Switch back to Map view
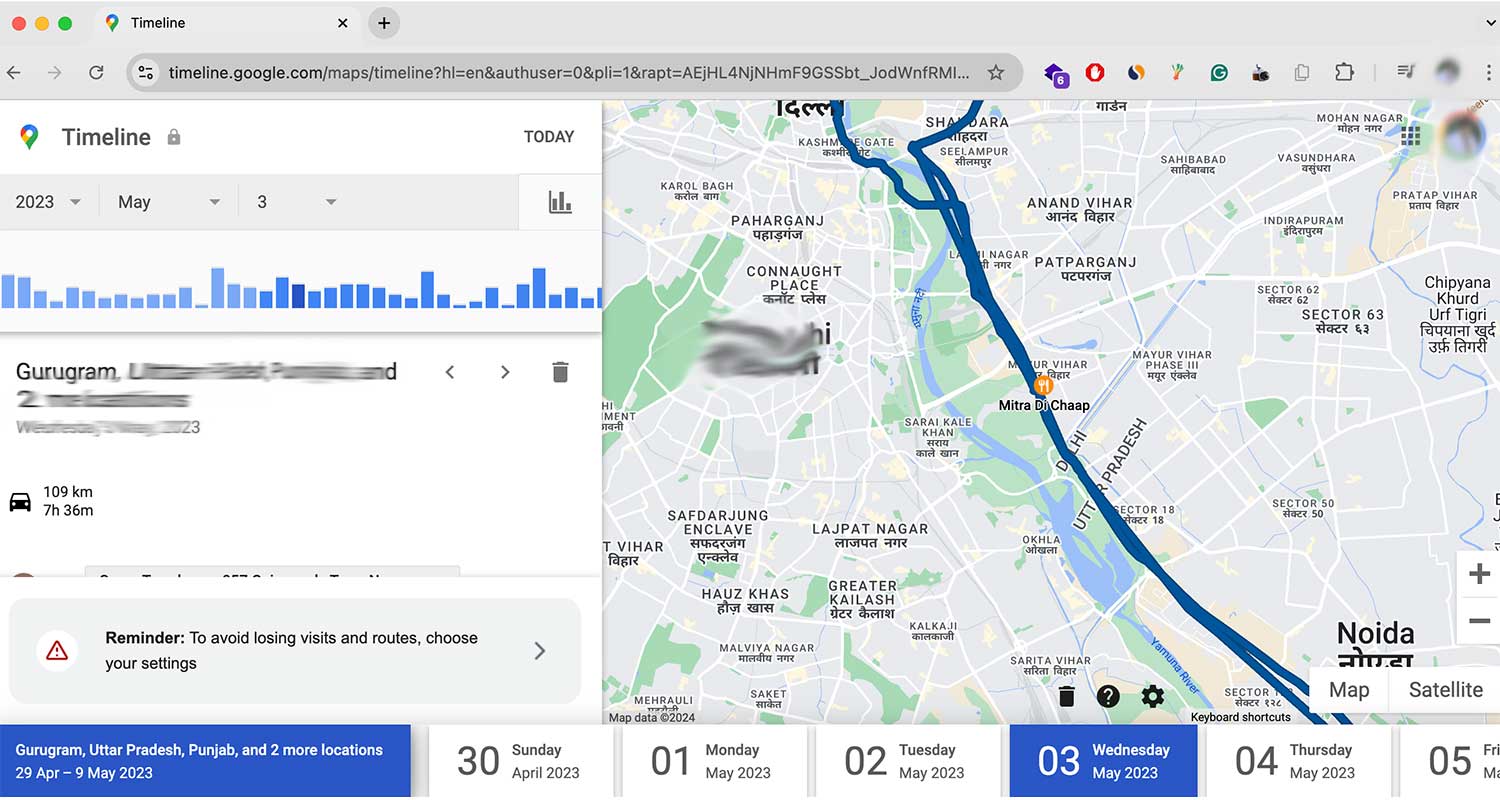Screen dimensions: 1500x800 (x=1349, y=690)
